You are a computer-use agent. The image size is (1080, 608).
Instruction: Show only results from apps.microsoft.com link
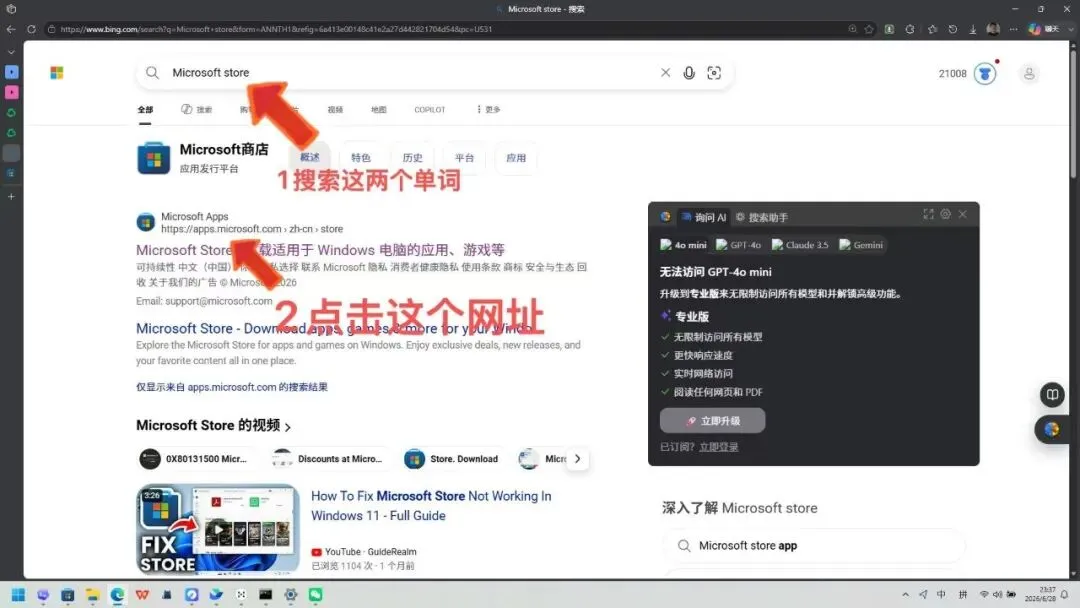point(231,387)
